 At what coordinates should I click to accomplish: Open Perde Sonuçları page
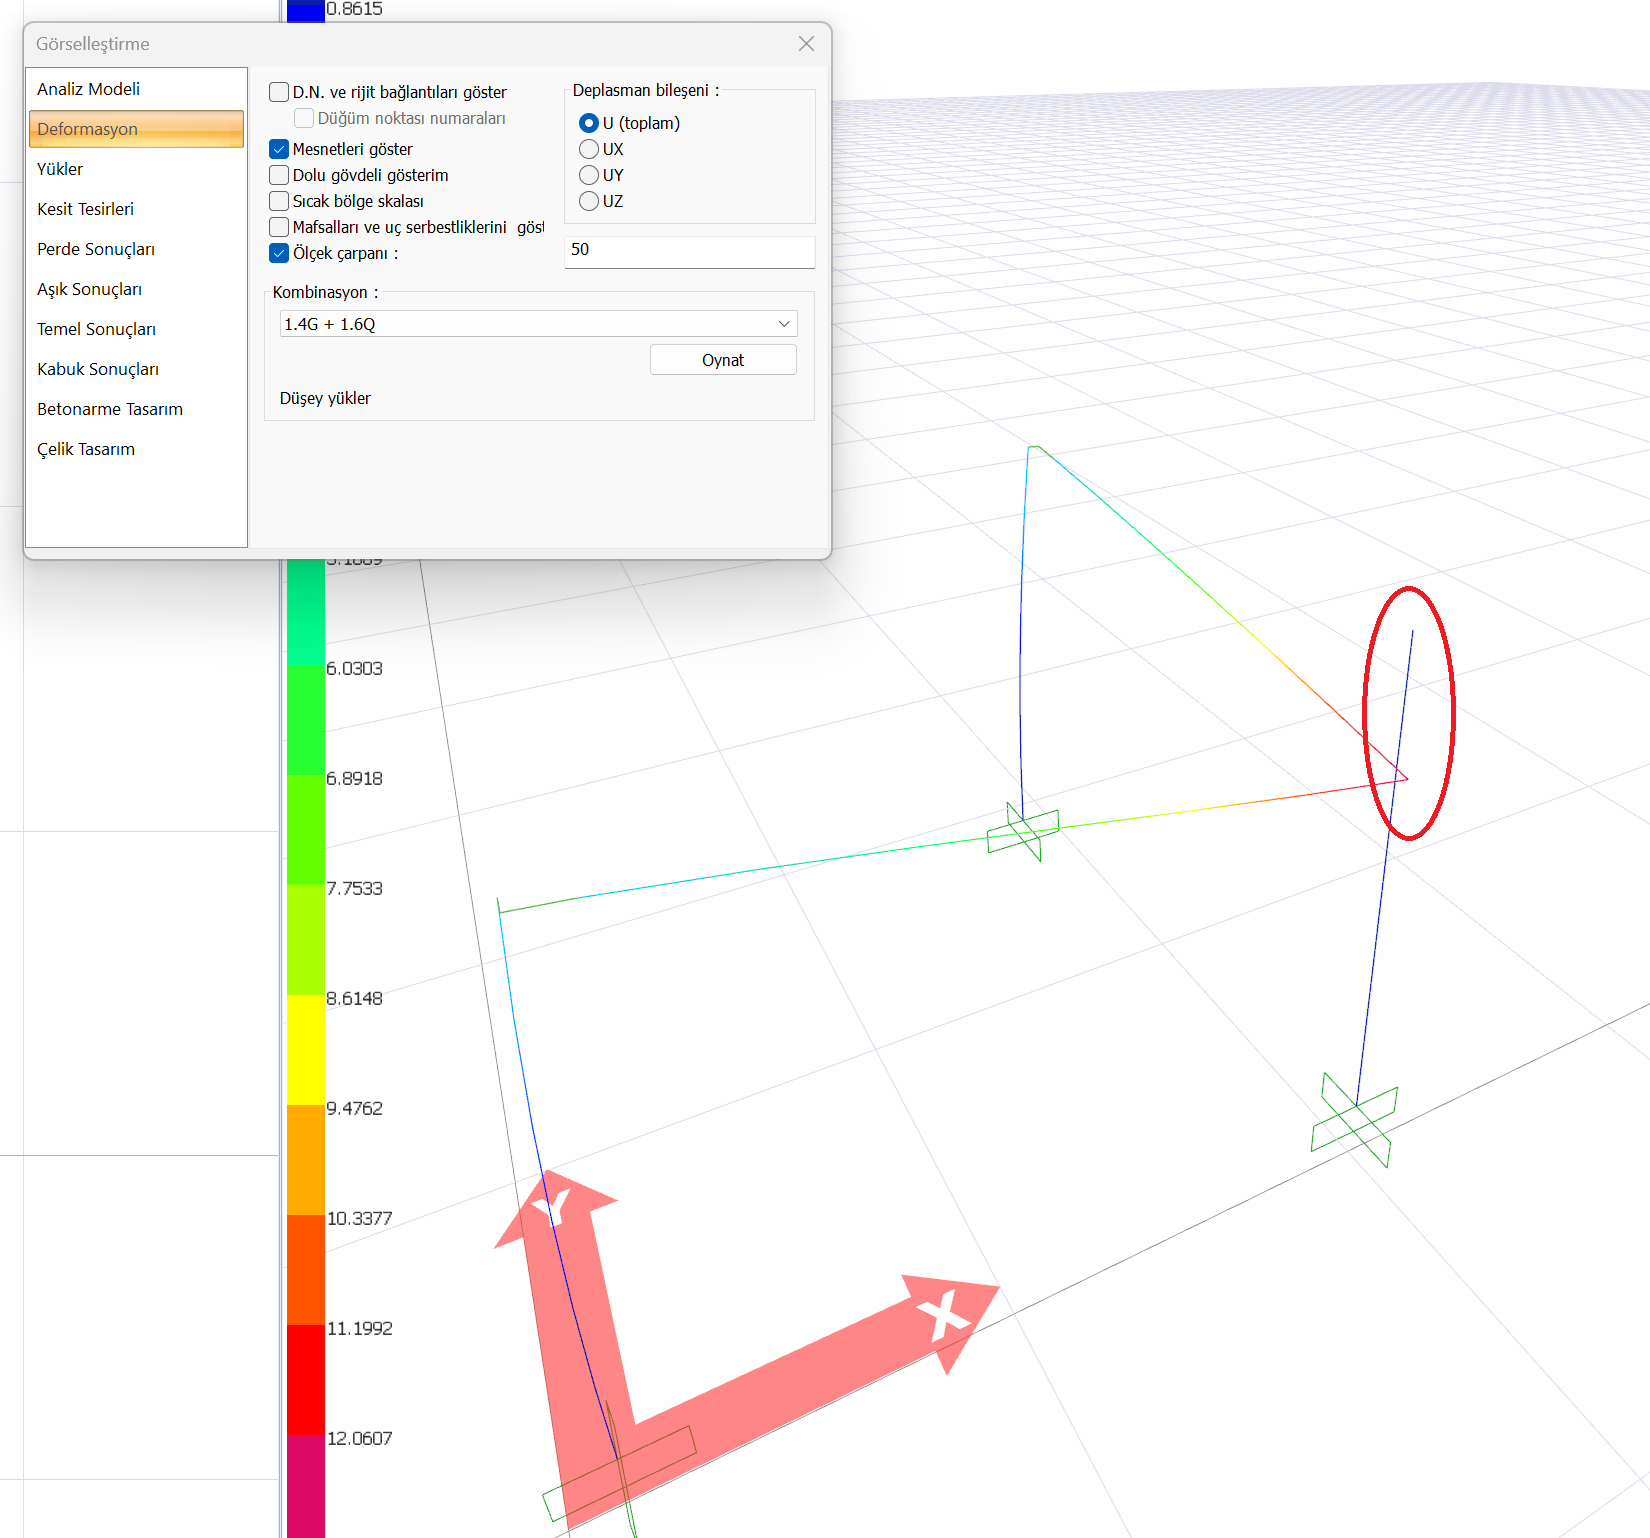[96, 249]
